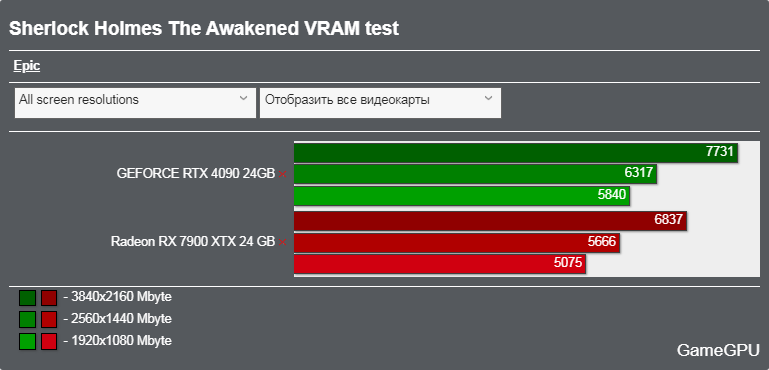Click the dark red 3840x2160 legend swatch
Viewport: 769px width, 370px height.
click(x=49, y=298)
